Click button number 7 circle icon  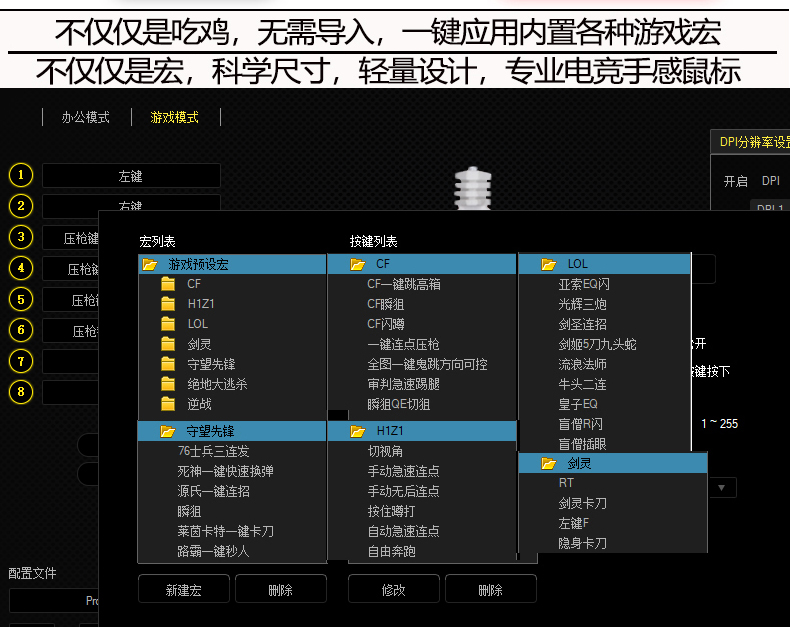(21, 361)
